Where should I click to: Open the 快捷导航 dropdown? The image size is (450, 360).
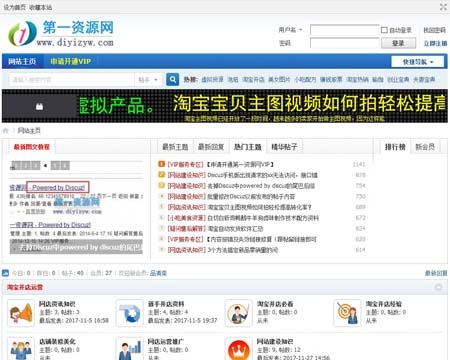(x=418, y=62)
